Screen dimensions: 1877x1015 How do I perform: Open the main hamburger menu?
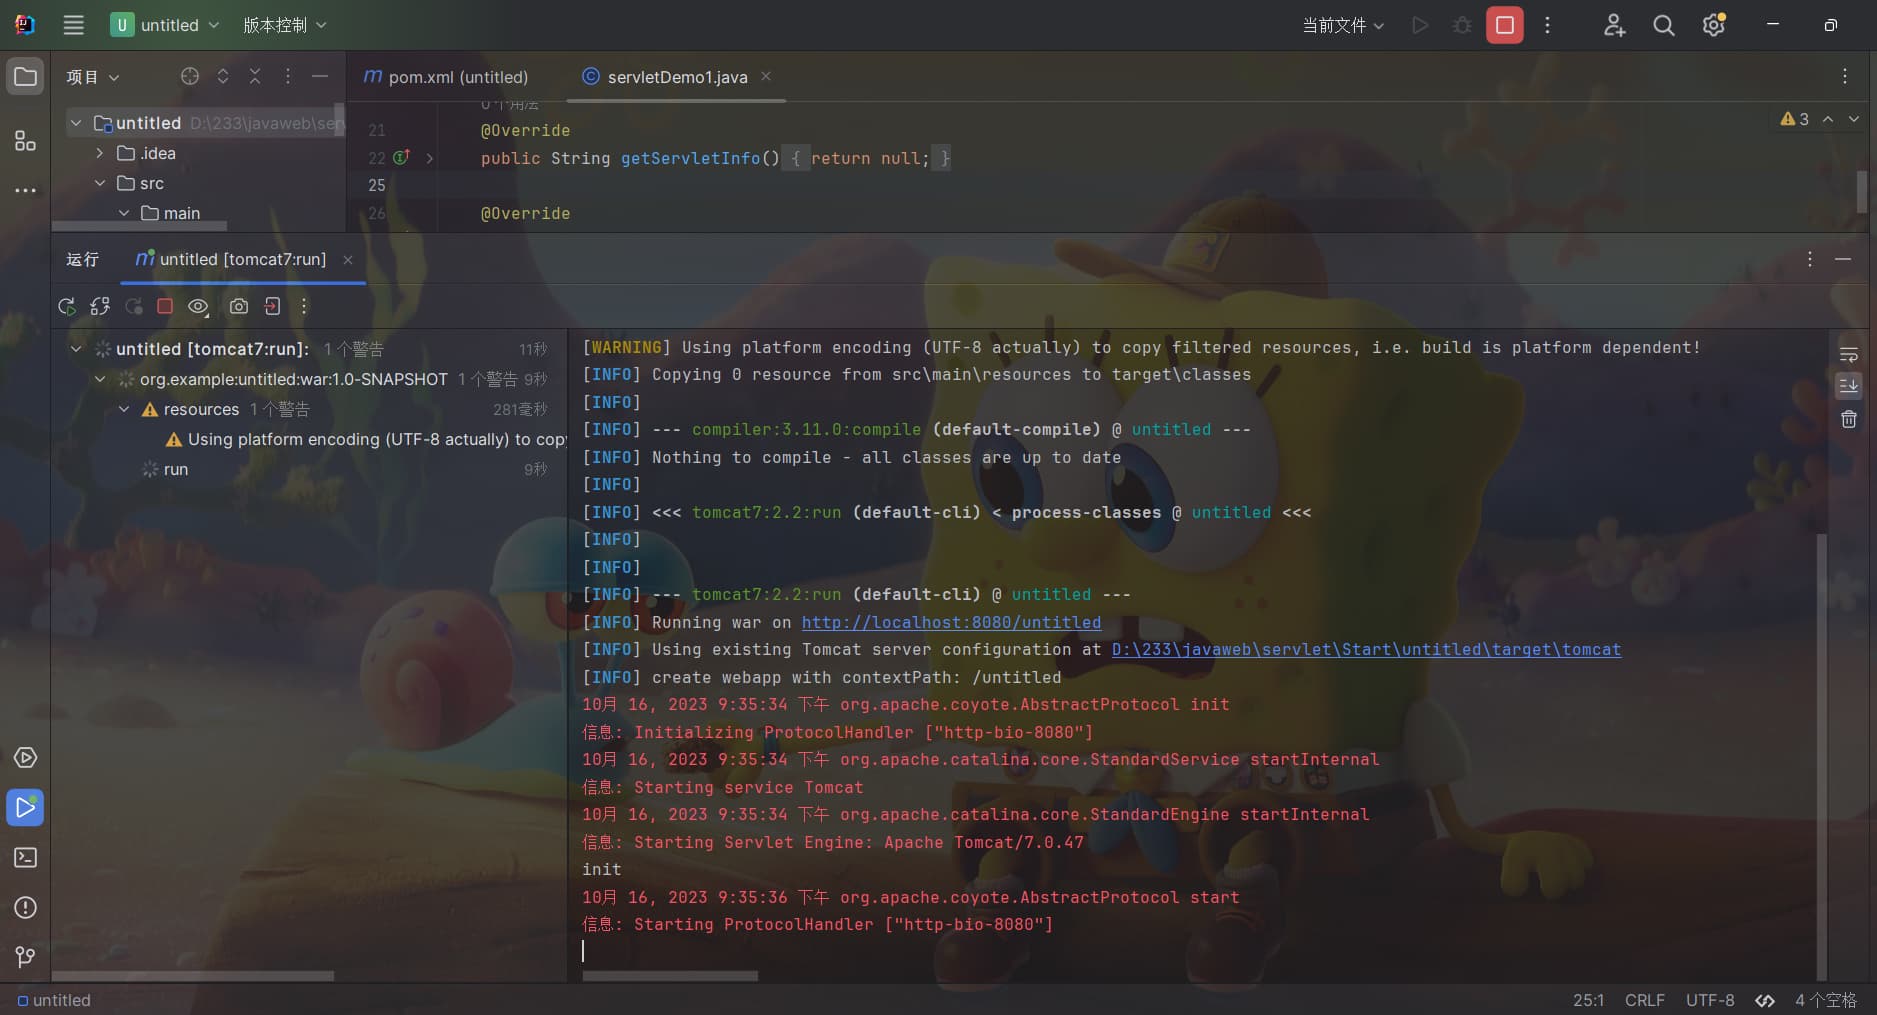[73, 25]
